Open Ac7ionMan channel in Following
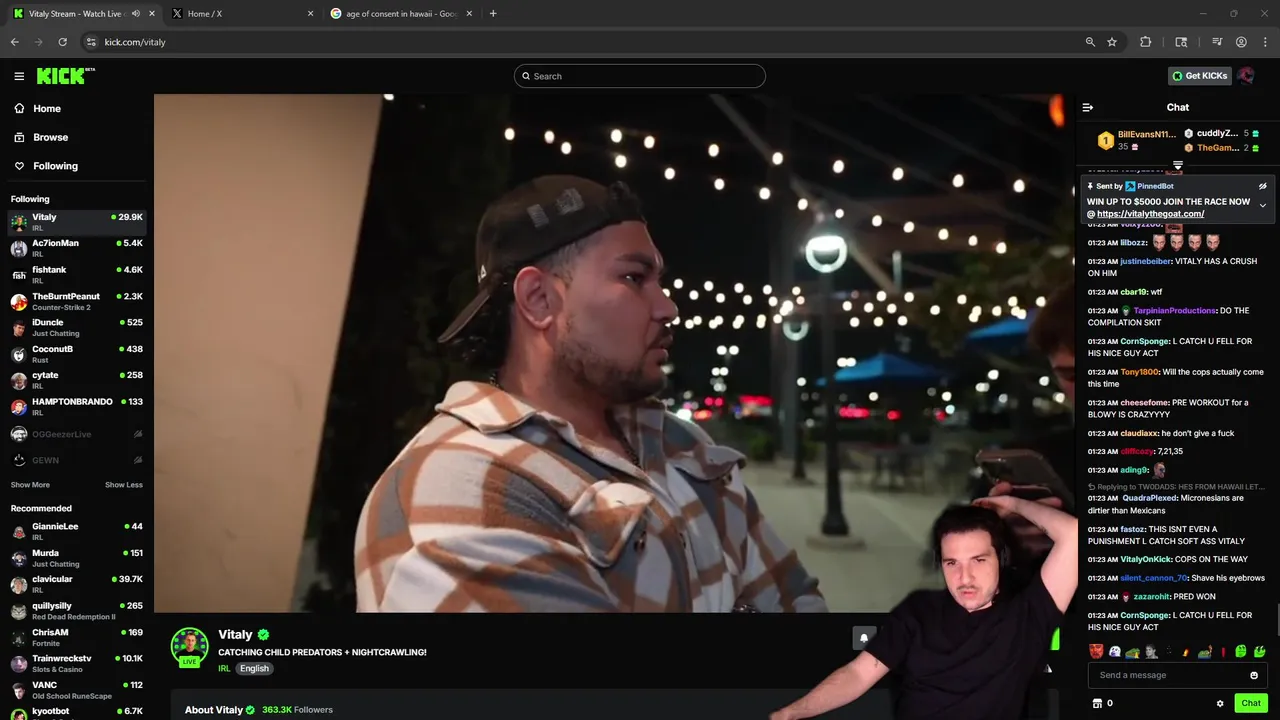The width and height of the screenshot is (1280, 720). [x=78, y=248]
